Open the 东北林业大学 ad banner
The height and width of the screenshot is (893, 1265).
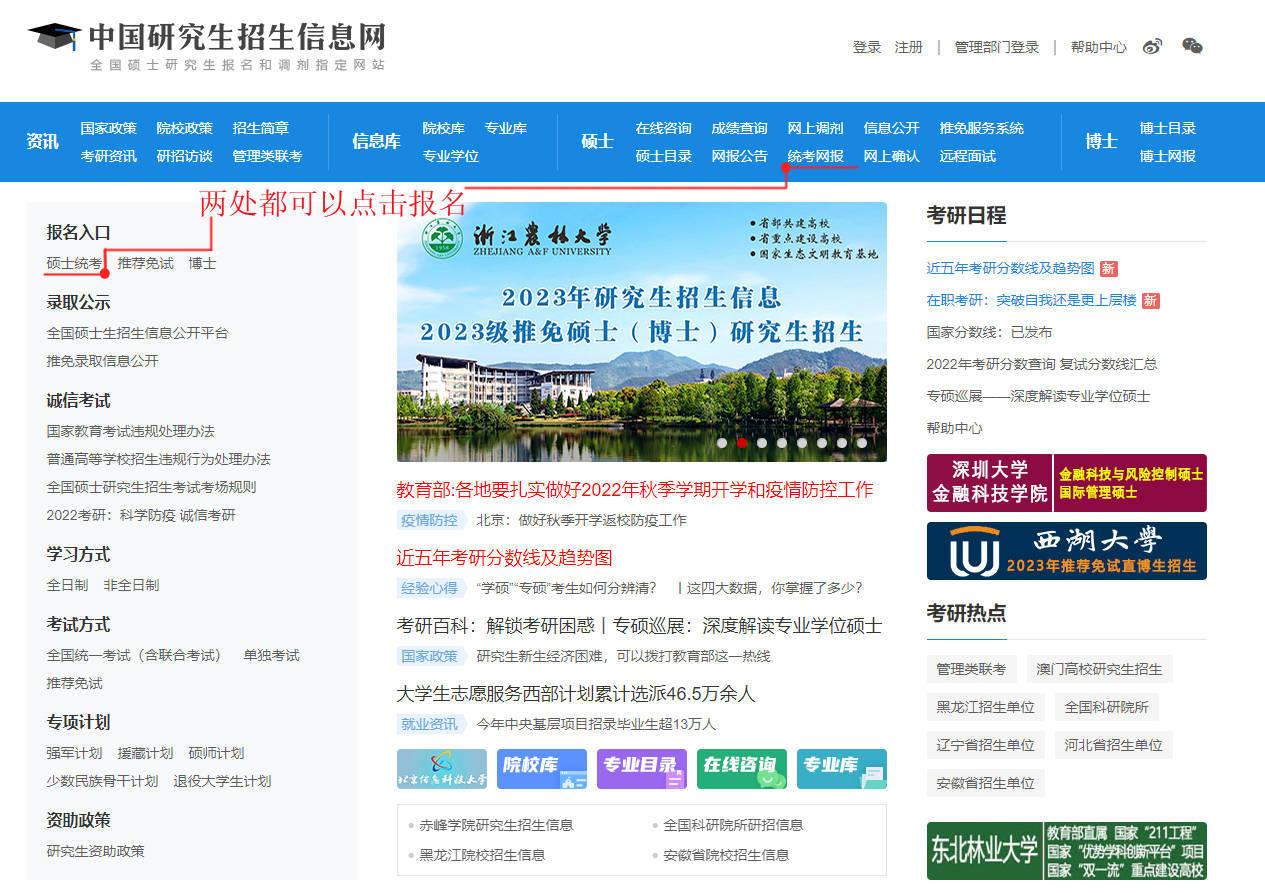click(x=1067, y=851)
